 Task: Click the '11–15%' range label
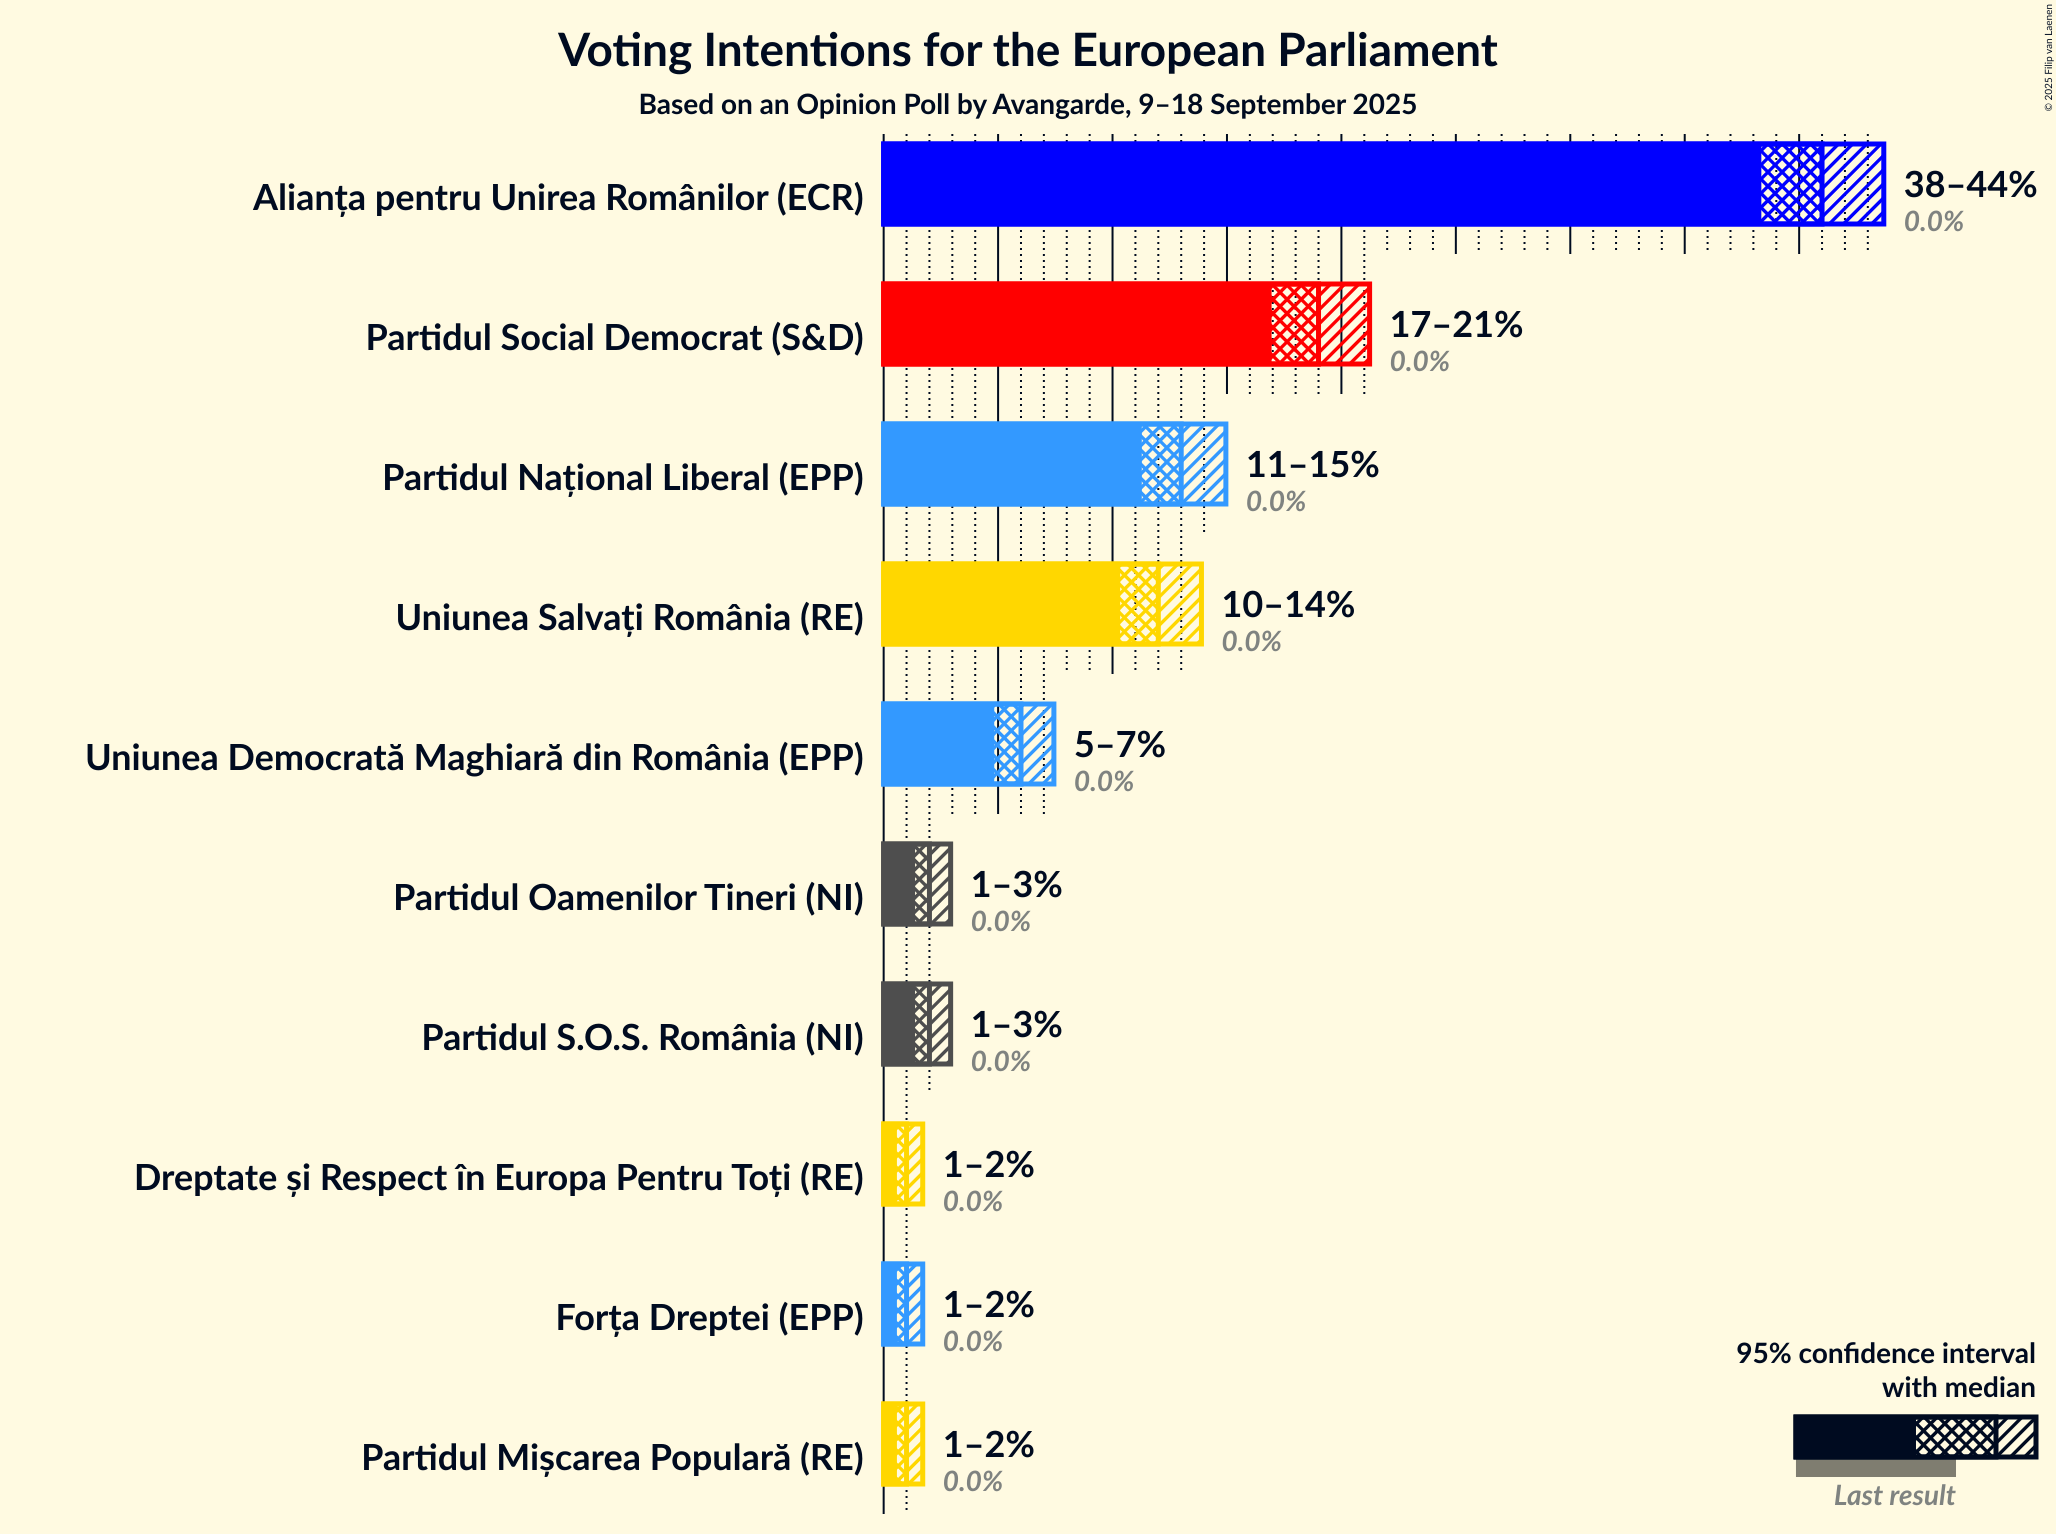(1311, 465)
